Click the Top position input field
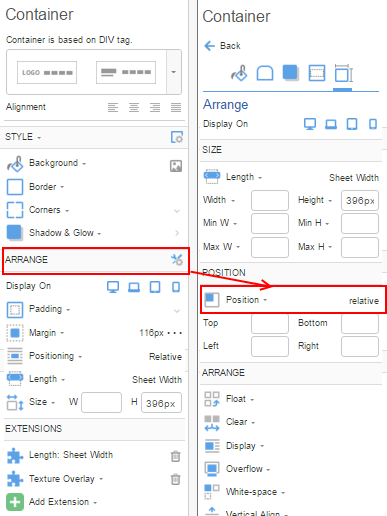 (x=270, y=324)
